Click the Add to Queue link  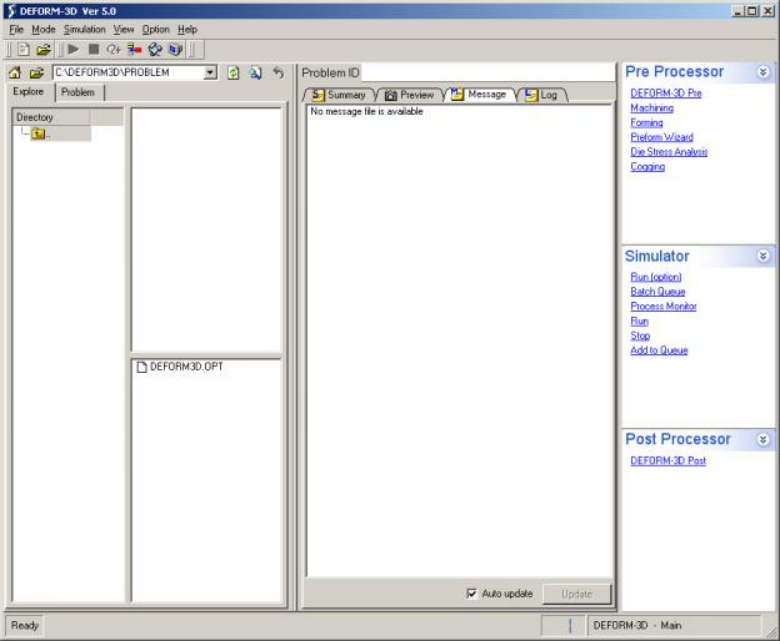point(659,350)
